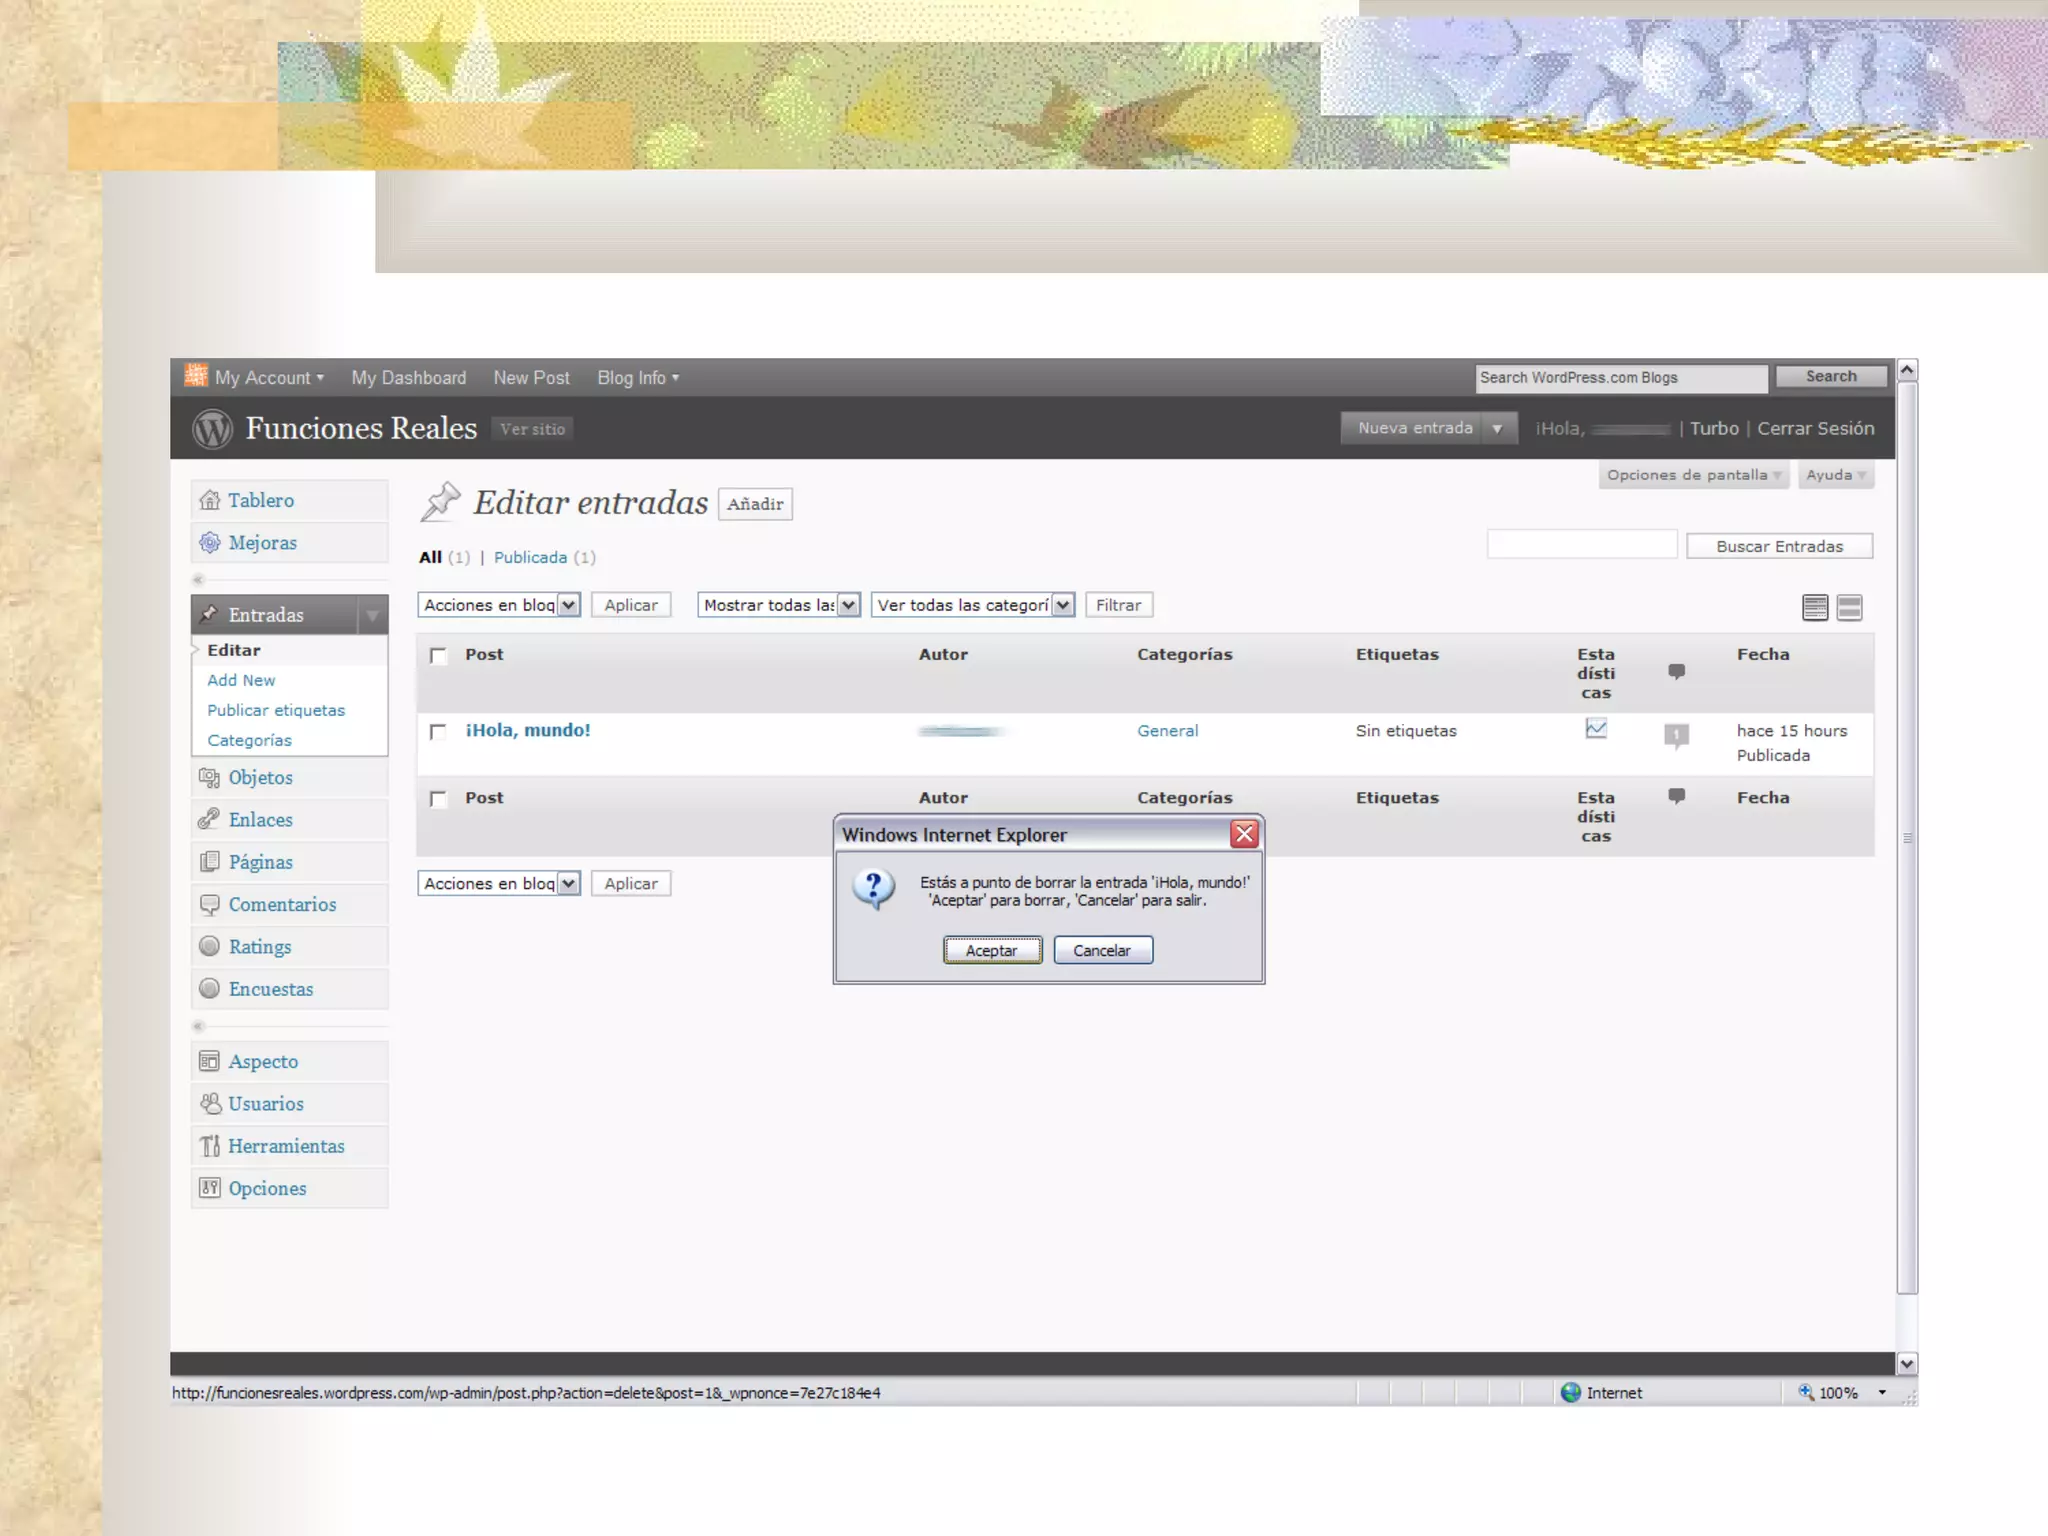Click the Buscar Entradas search field
Viewport: 2048px width, 1536px height.
point(1581,545)
